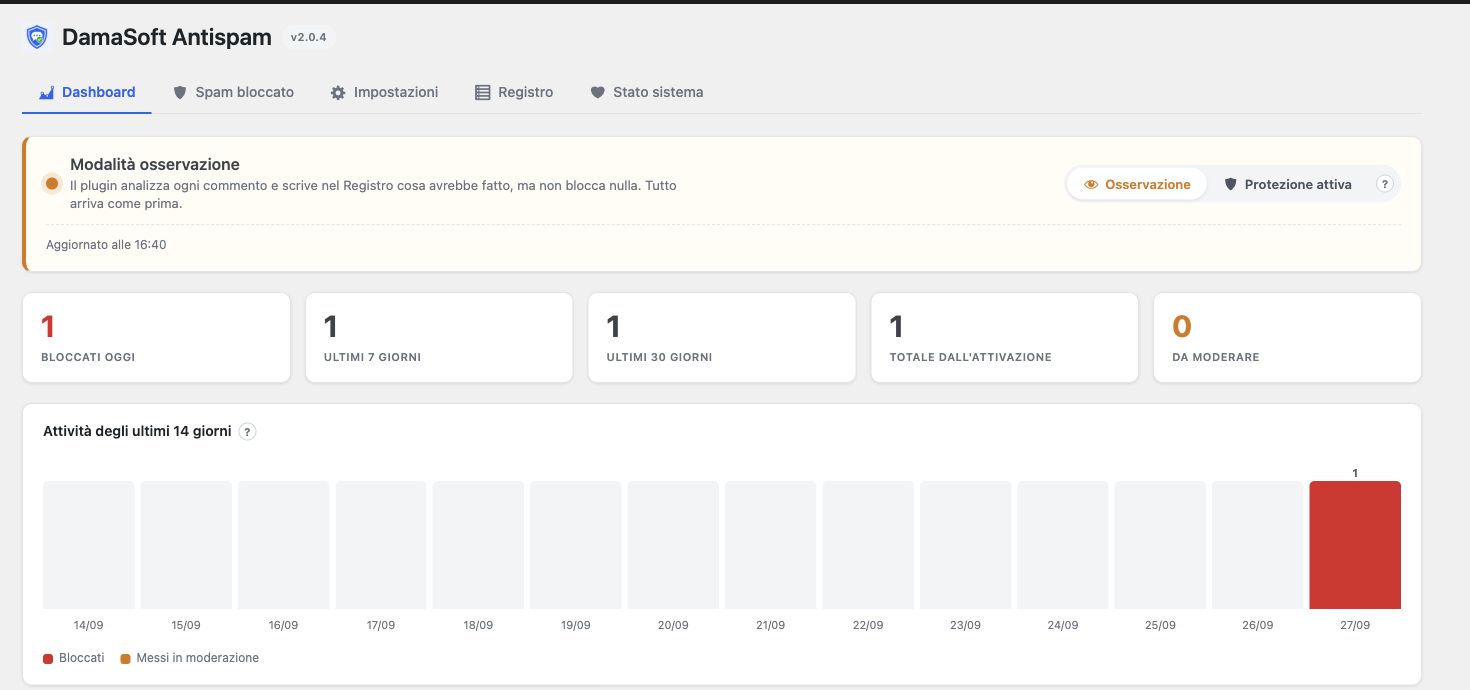This screenshot has width=1470, height=690.
Task: Click the DamaSoft Antispam shield logo
Action: point(37,37)
